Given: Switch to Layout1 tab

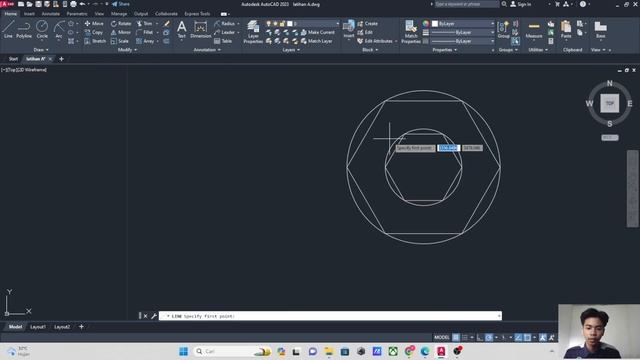Looking at the screenshot, I should (x=38, y=327).
